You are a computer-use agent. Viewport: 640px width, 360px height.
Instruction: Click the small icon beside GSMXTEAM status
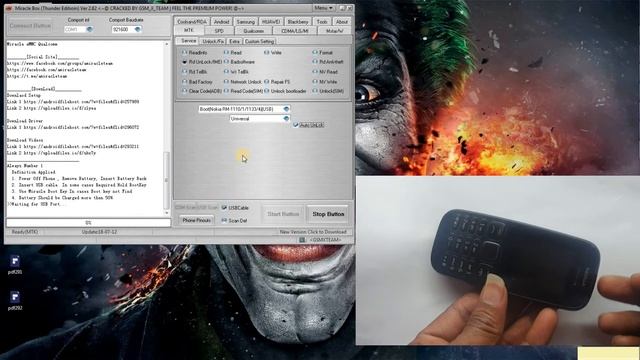[302, 240]
